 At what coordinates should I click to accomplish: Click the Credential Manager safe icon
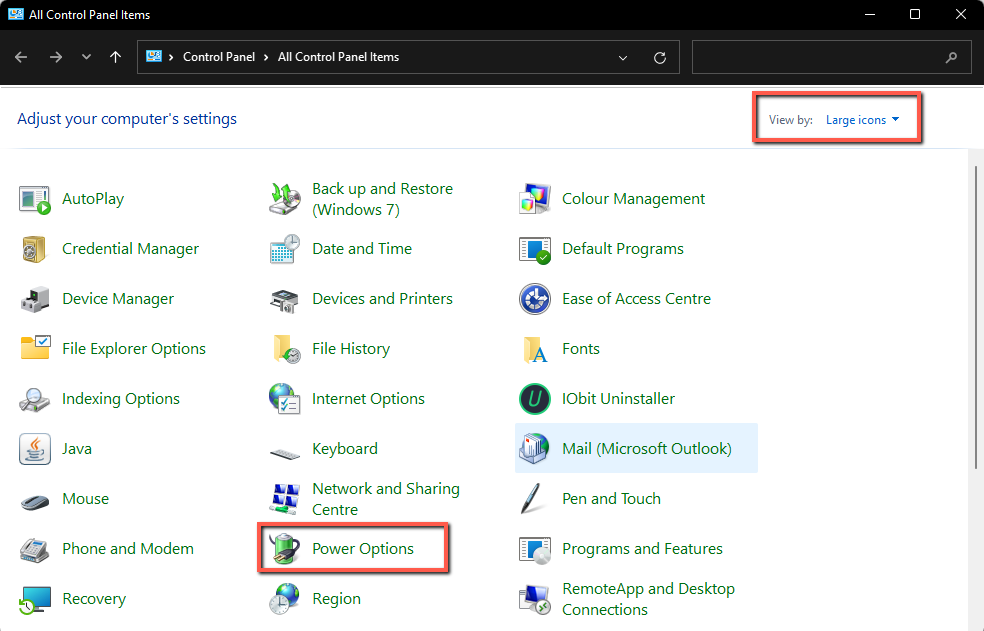35,249
